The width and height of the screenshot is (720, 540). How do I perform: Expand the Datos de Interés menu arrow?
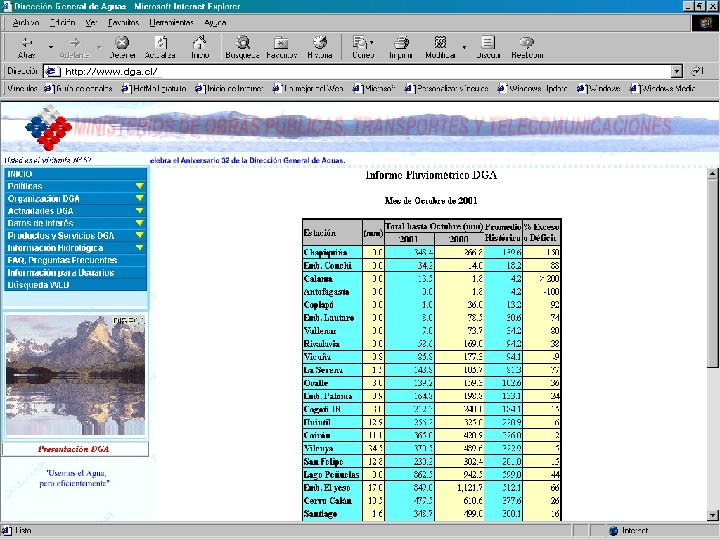click(x=140, y=223)
